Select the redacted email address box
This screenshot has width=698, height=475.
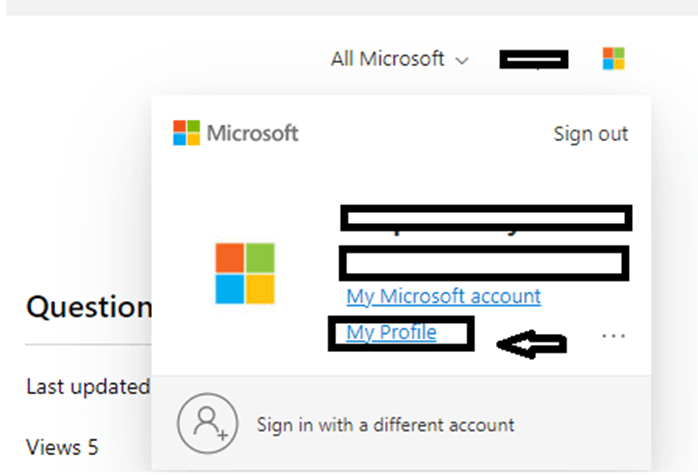[484, 263]
